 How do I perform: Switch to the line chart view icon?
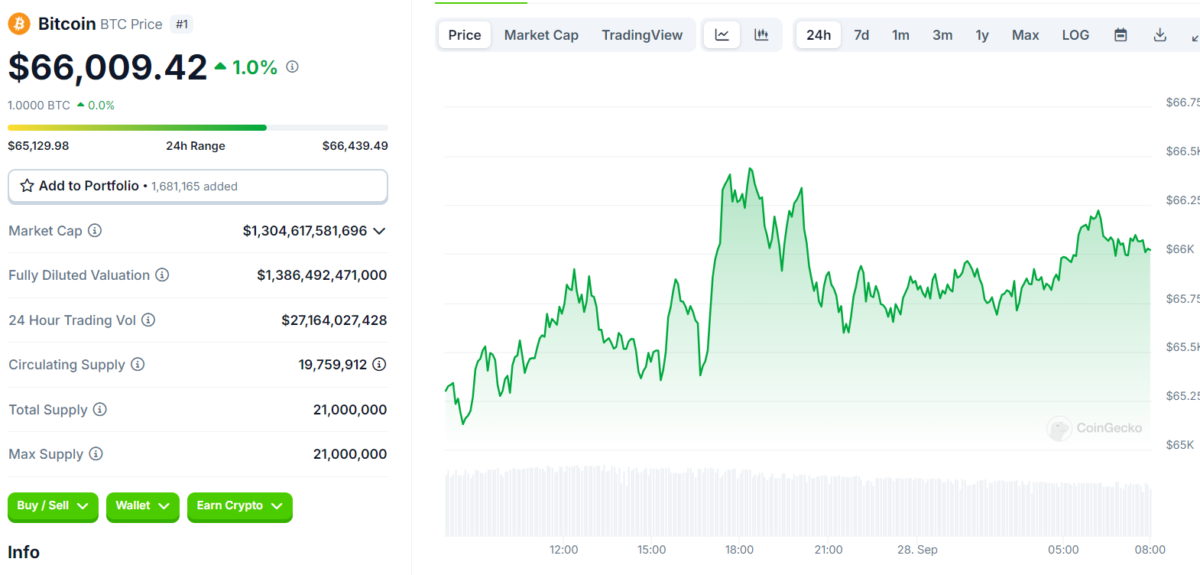point(722,35)
